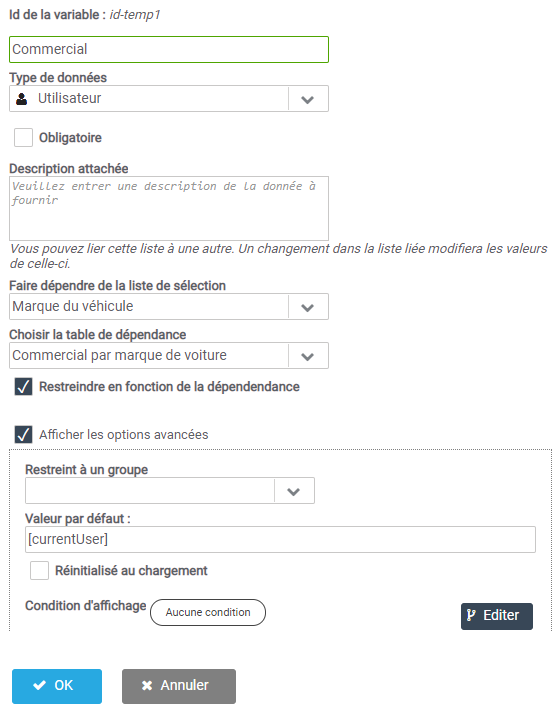556x708 pixels.
Task: Click the cross icon on the Annuler button
Action: pos(147,685)
